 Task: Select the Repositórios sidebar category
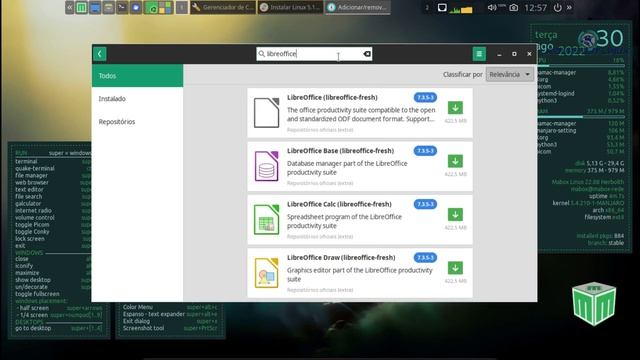(x=138, y=122)
